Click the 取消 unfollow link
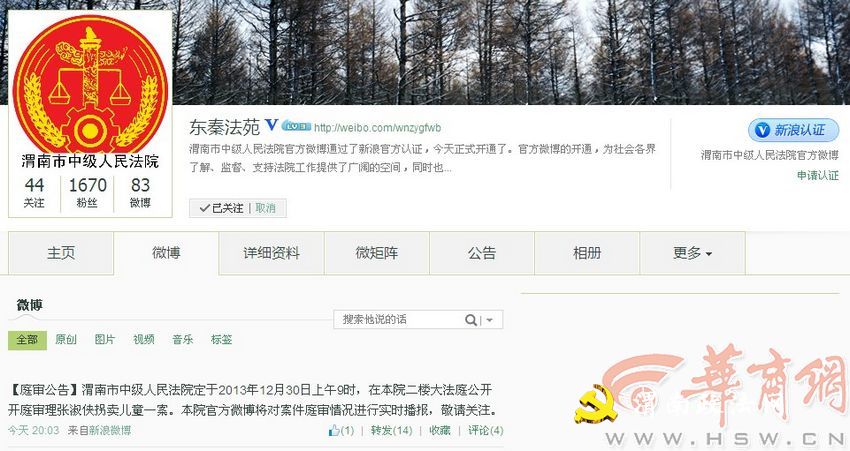The width and height of the screenshot is (850, 451). (266, 208)
